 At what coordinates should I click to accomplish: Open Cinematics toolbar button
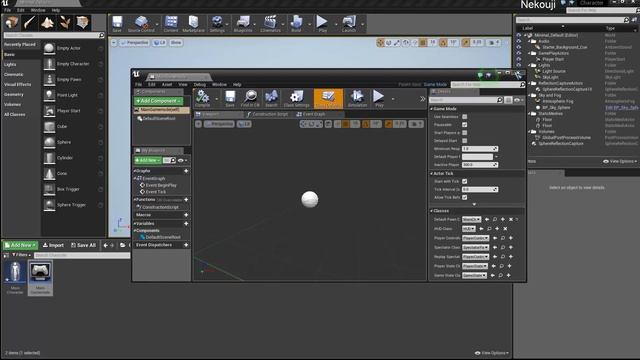click(270, 24)
